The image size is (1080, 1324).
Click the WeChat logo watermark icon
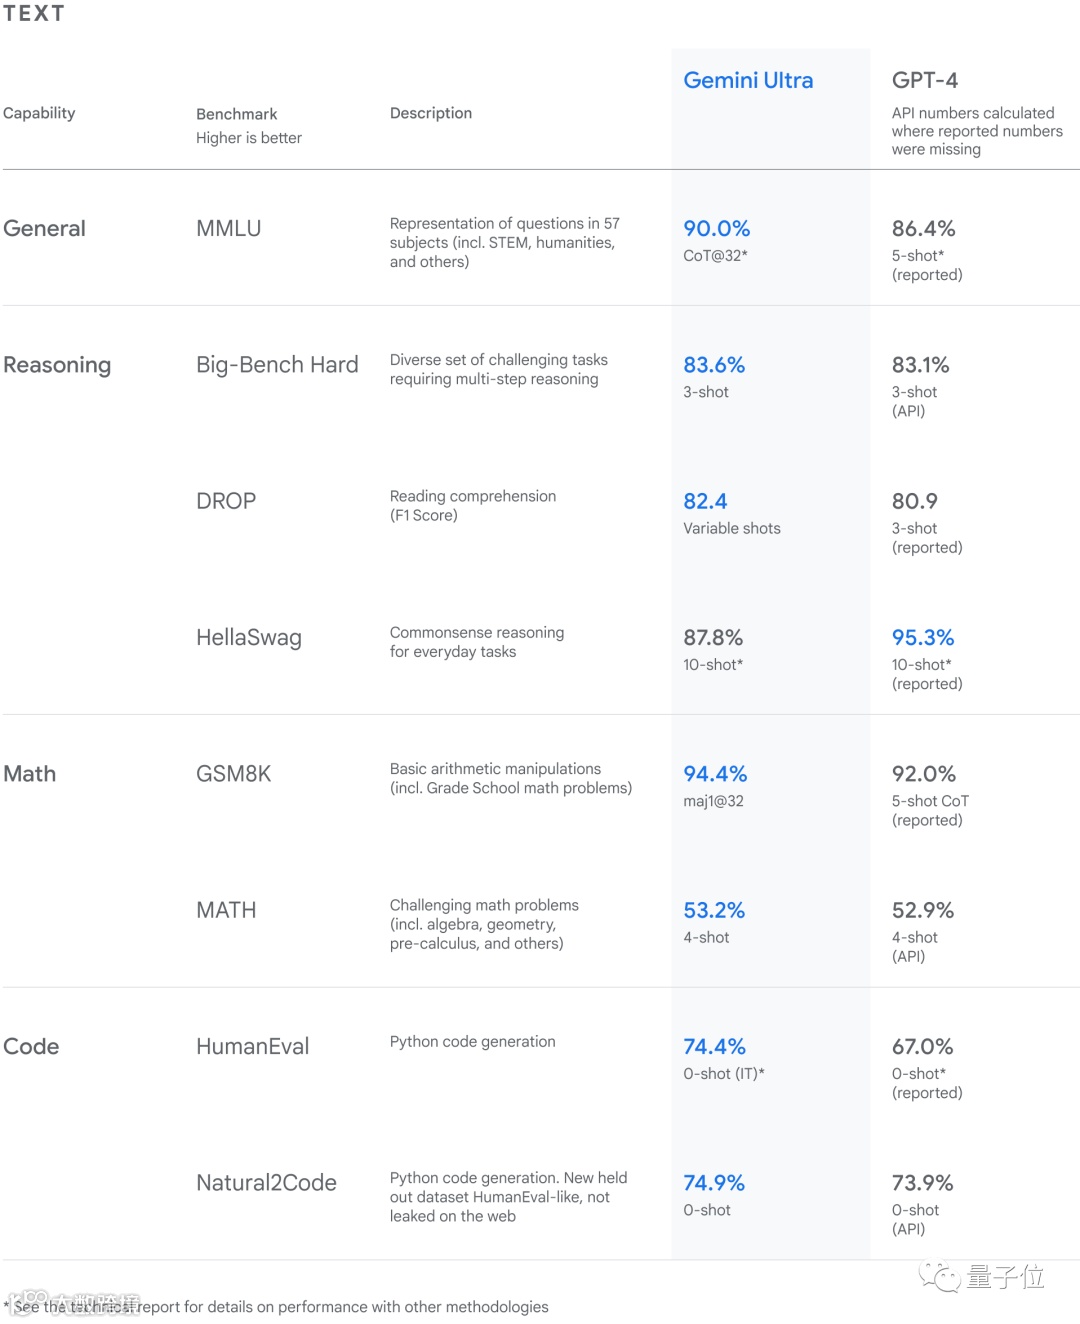939,1276
